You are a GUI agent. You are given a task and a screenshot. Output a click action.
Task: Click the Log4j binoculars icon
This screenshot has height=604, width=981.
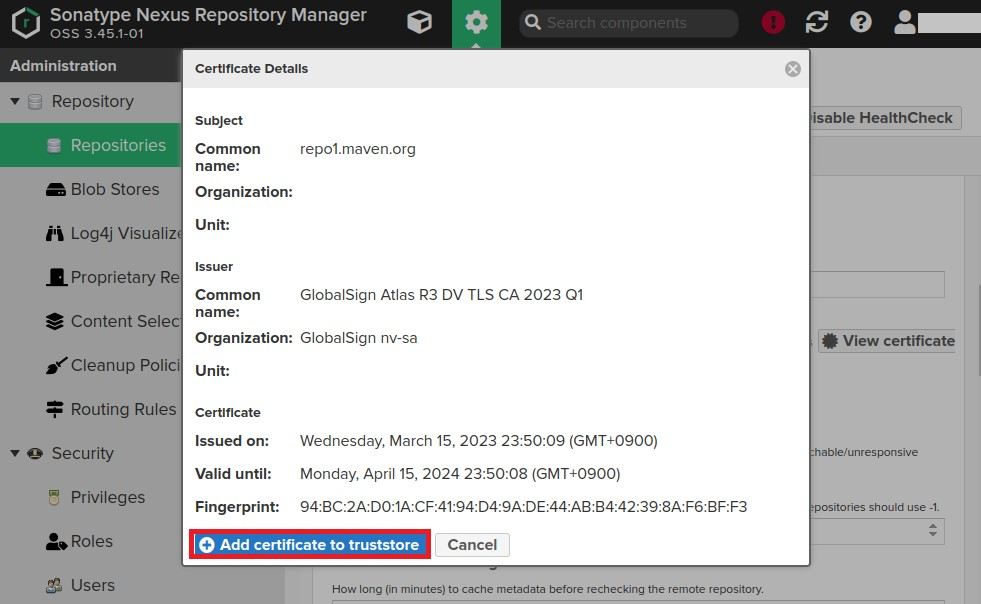(55, 233)
